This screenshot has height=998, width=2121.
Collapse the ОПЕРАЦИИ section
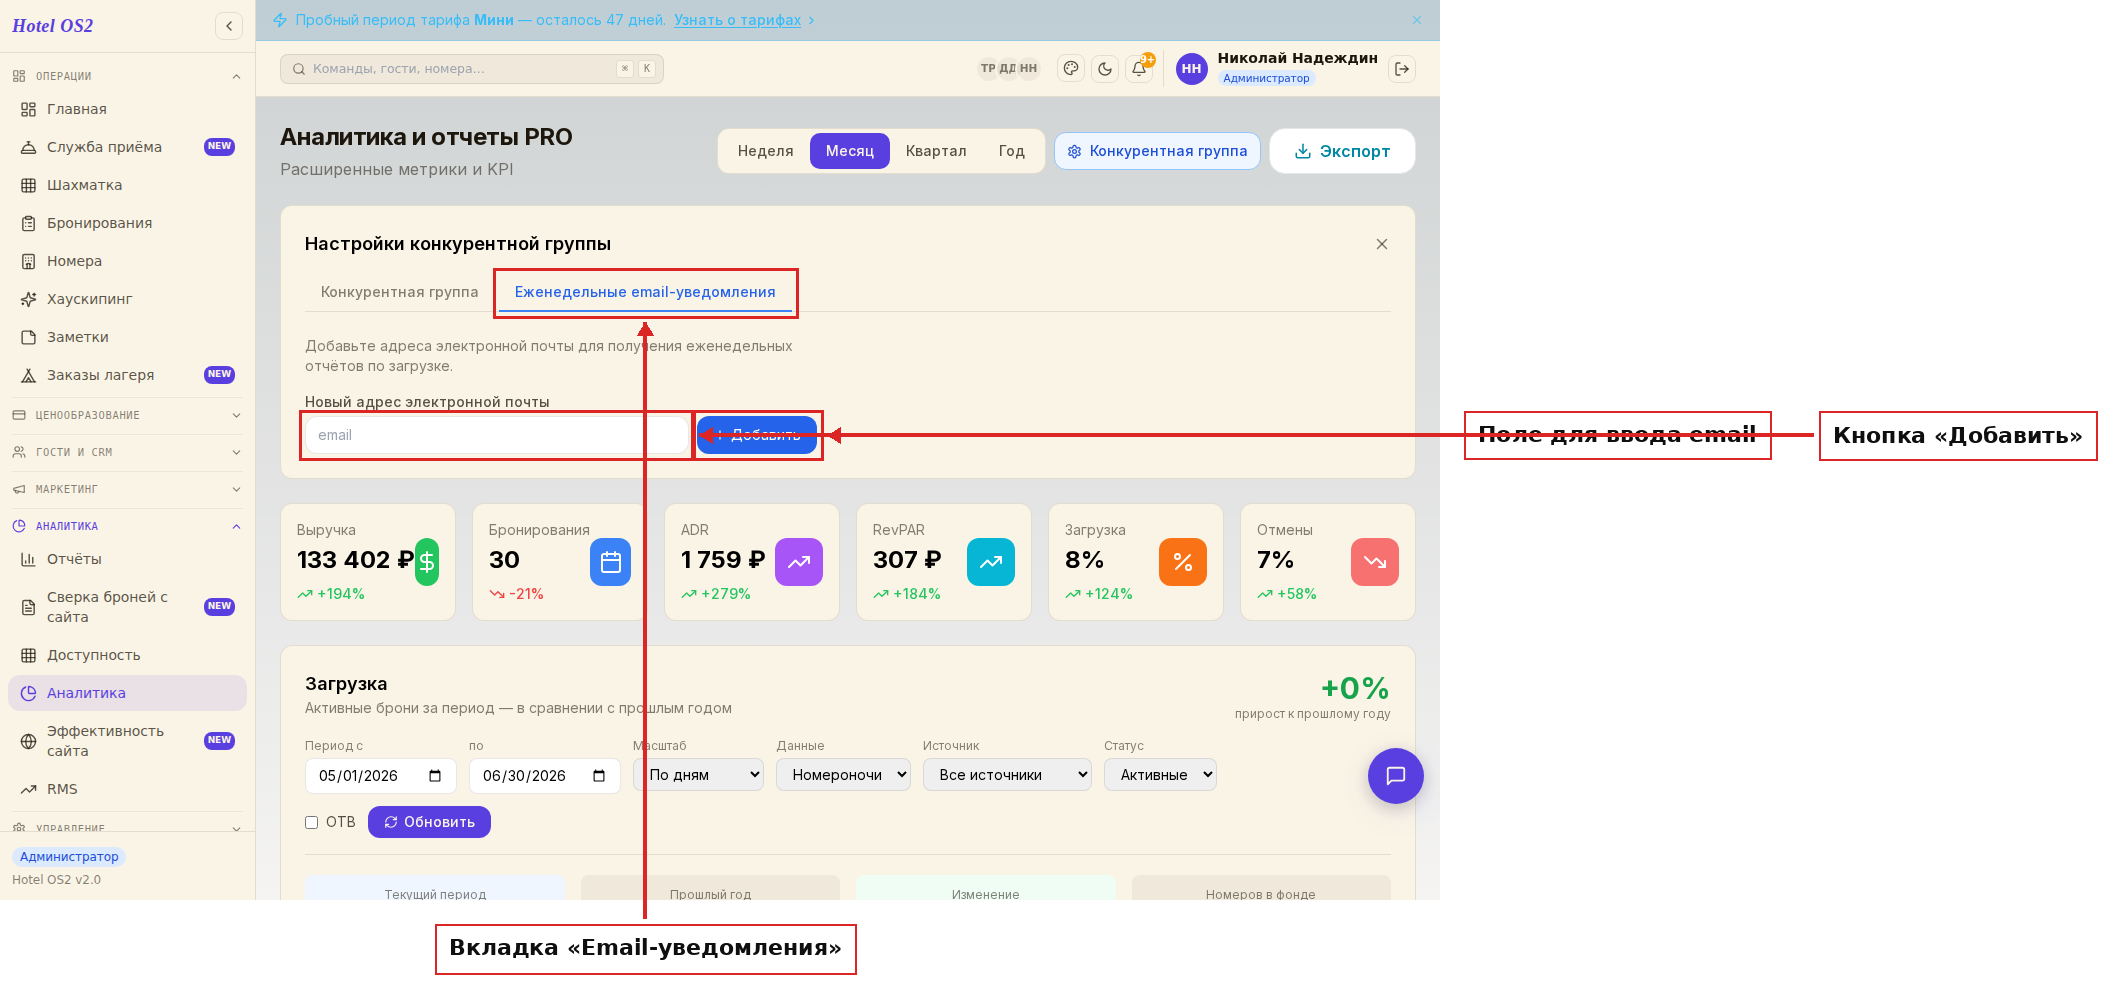point(127,76)
